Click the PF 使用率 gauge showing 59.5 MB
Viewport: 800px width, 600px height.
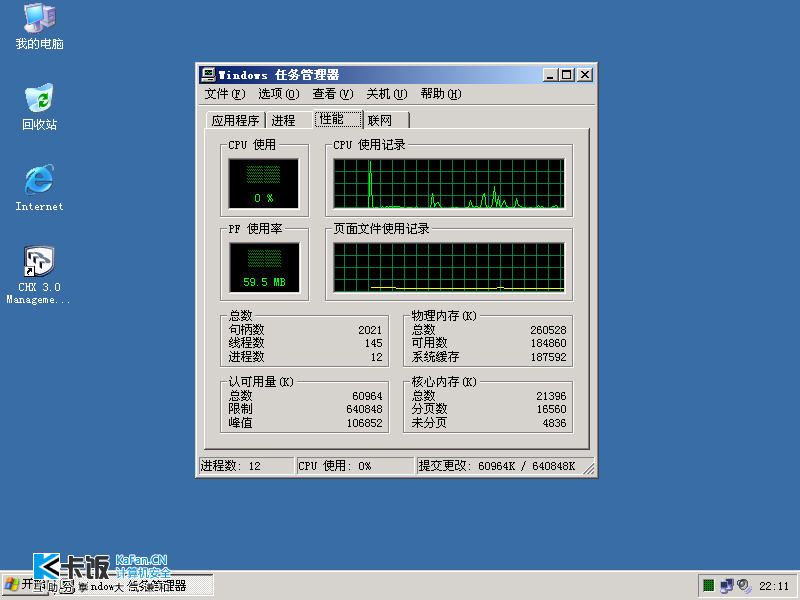[264, 268]
